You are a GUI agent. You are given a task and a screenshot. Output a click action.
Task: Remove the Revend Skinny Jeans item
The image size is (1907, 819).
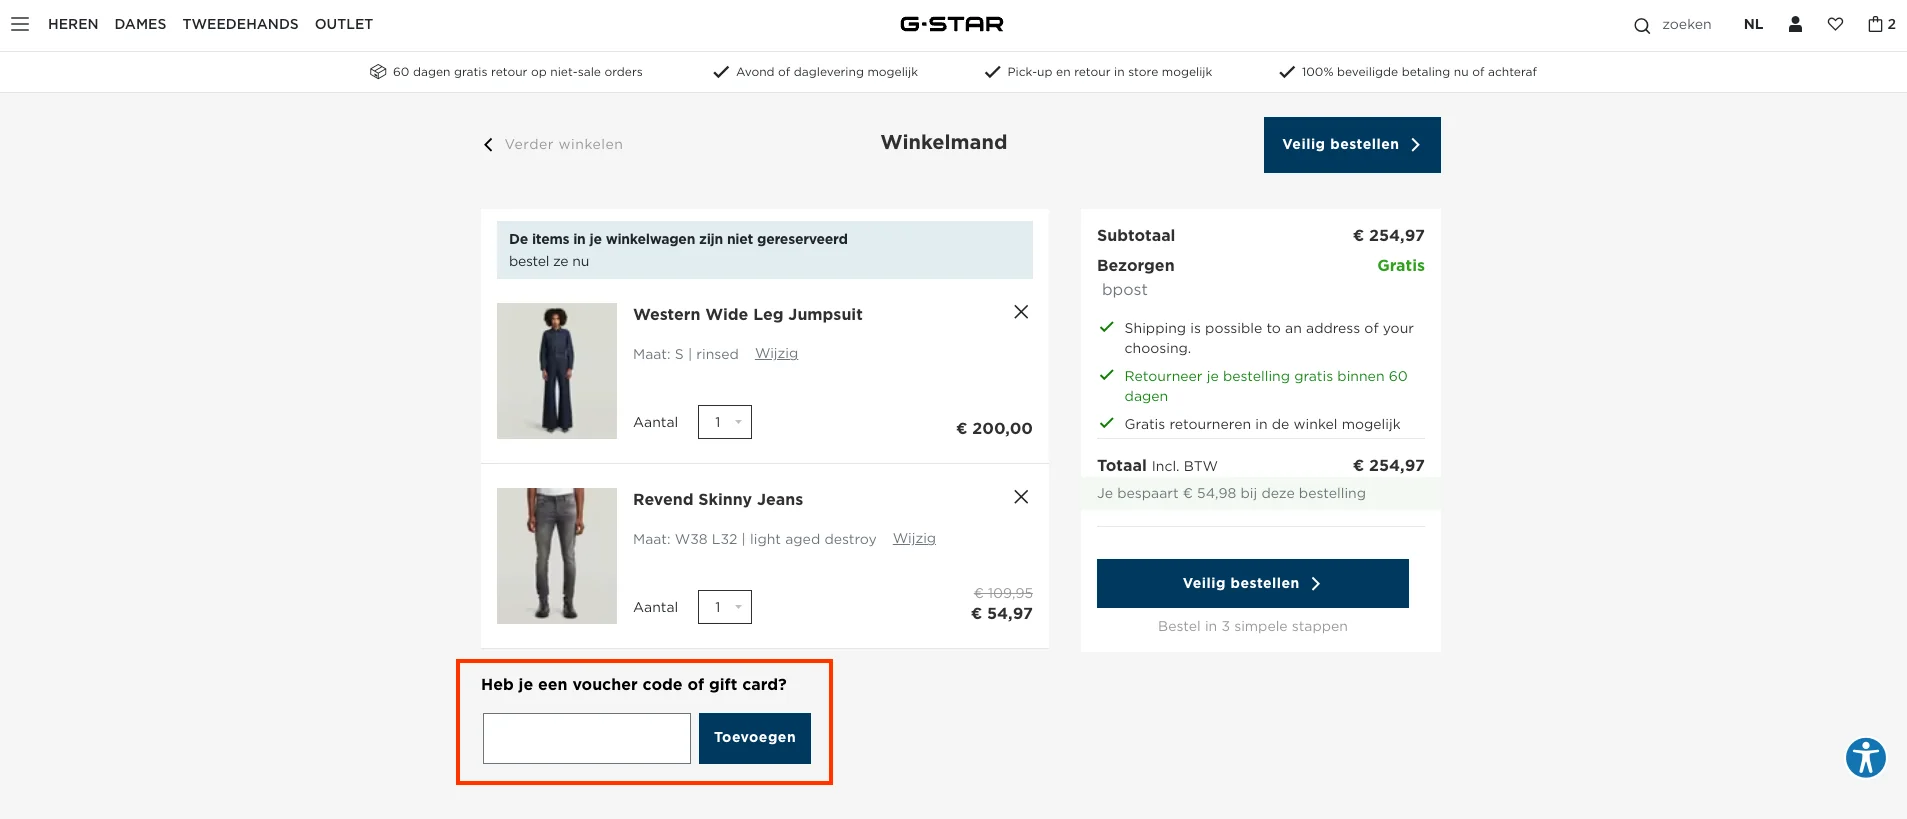pyautogui.click(x=1020, y=497)
